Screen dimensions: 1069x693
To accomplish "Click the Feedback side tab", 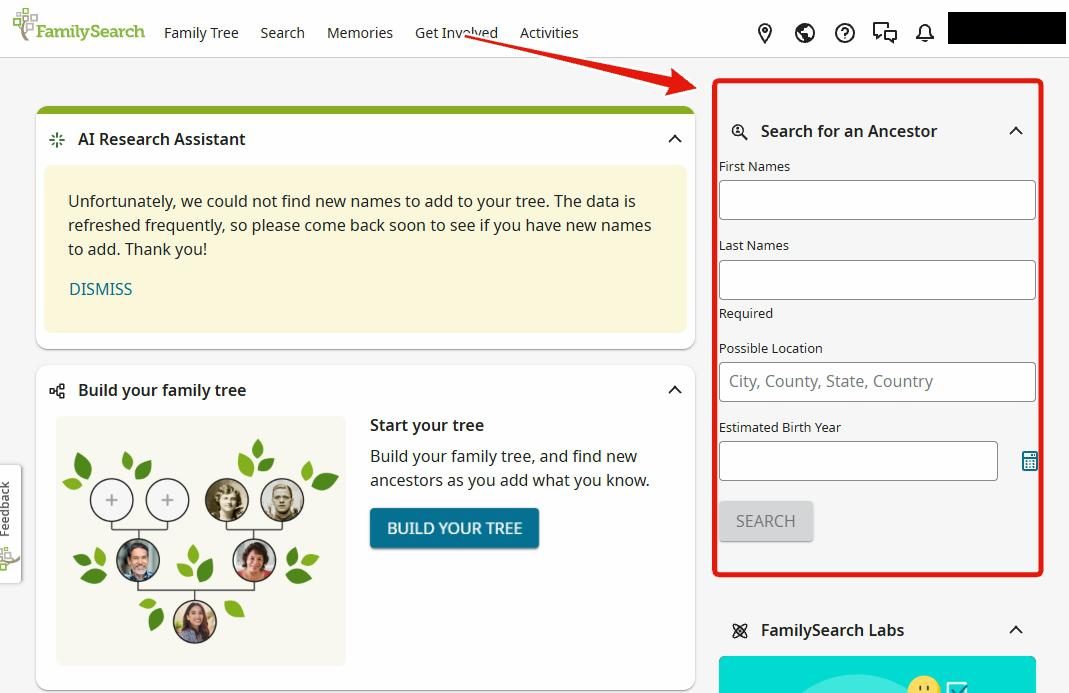I will coord(10,524).
